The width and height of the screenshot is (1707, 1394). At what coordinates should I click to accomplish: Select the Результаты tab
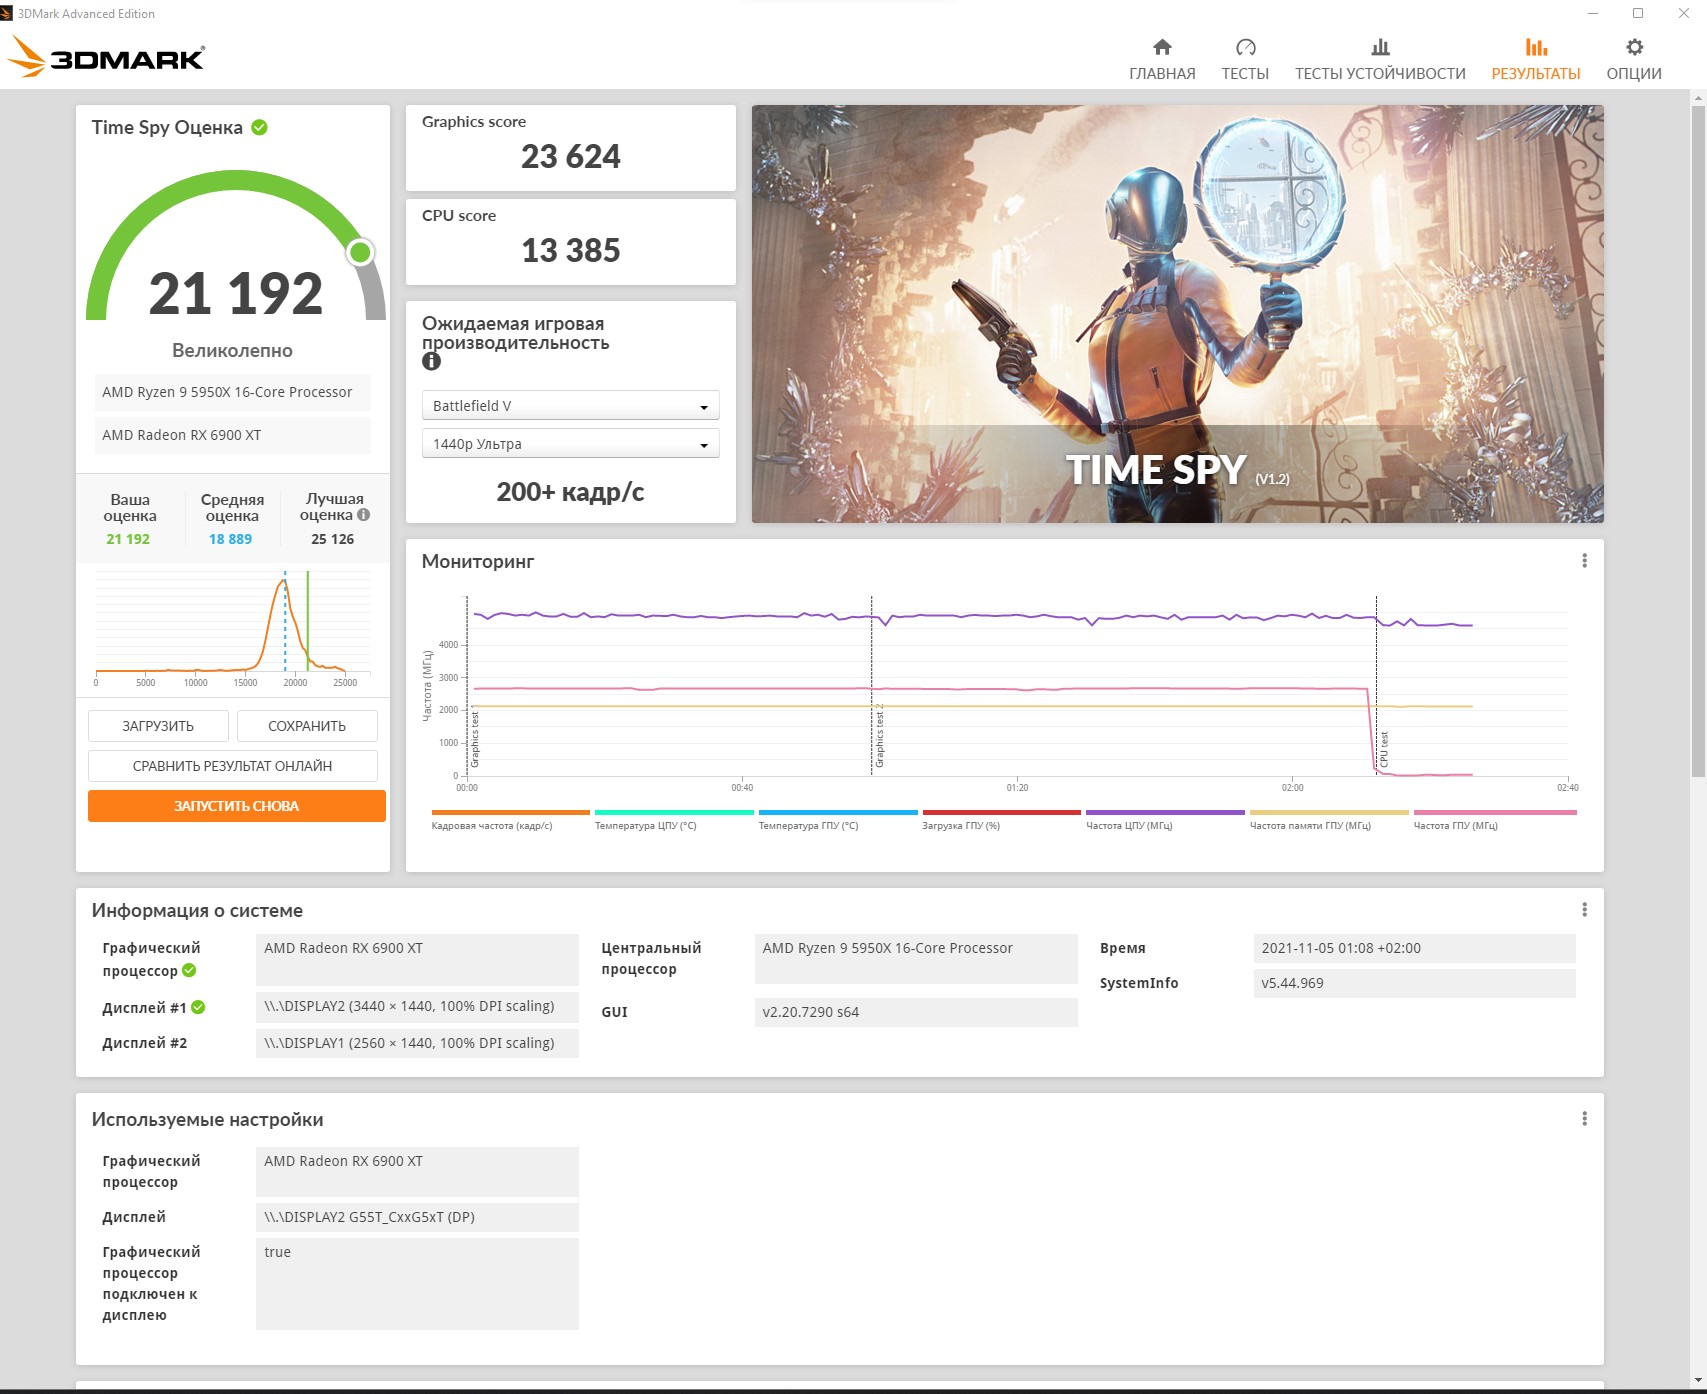pos(1536,60)
